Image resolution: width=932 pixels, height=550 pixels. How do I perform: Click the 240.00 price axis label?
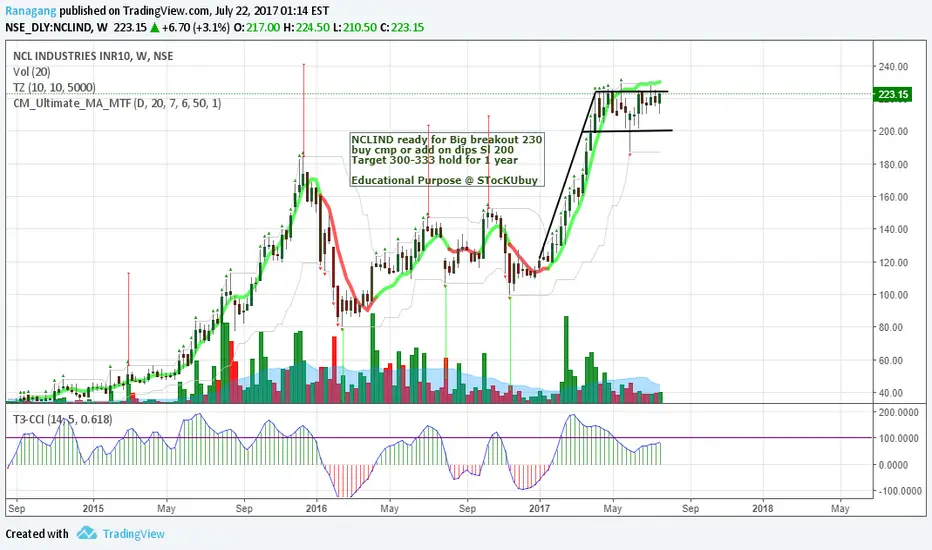coord(893,67)
